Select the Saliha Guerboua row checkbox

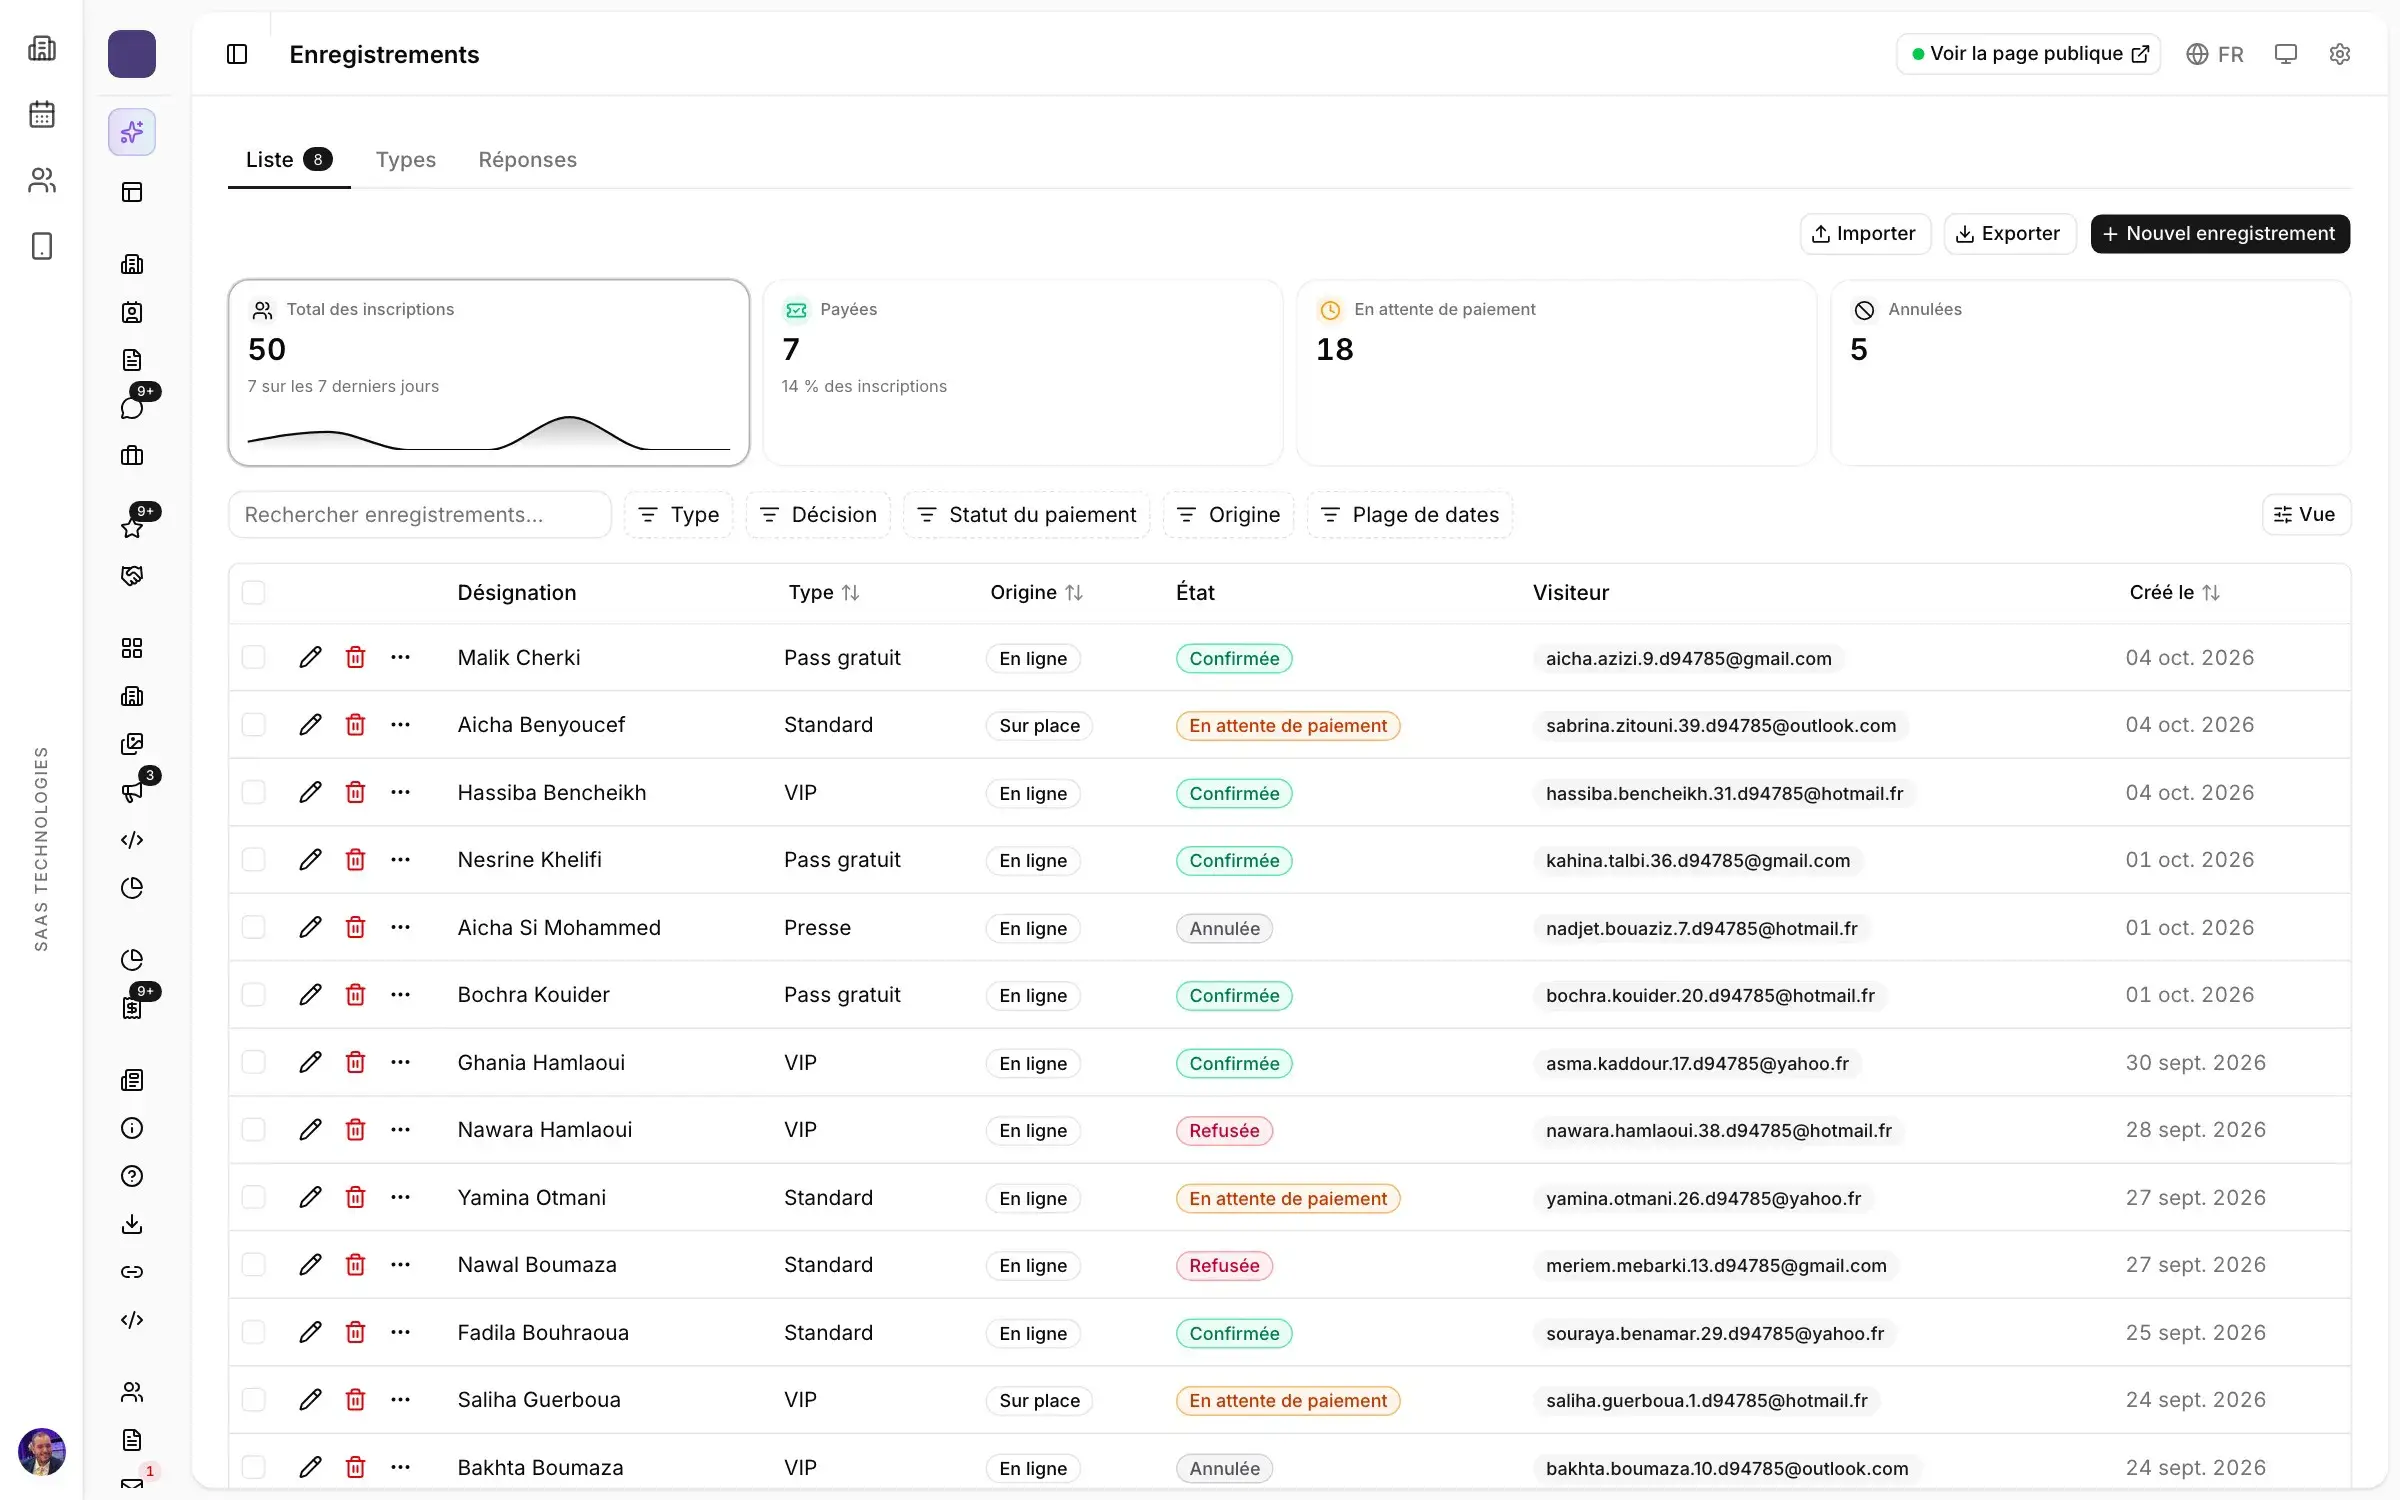pyautogui.click(x=254, y=1400)
